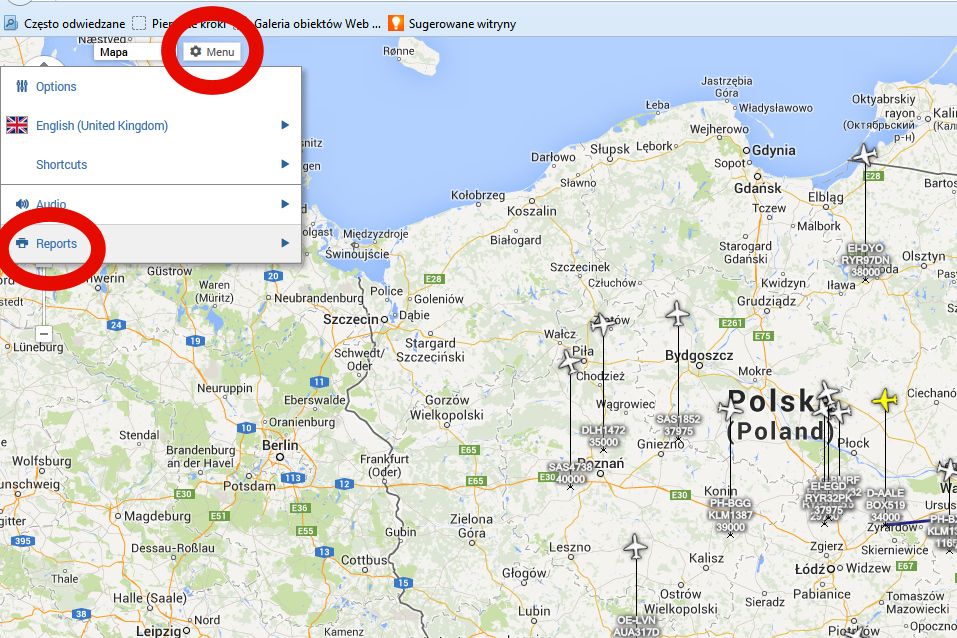Open the gear Menu button
Screen dimensions: 957x638
tap(212, 51)
